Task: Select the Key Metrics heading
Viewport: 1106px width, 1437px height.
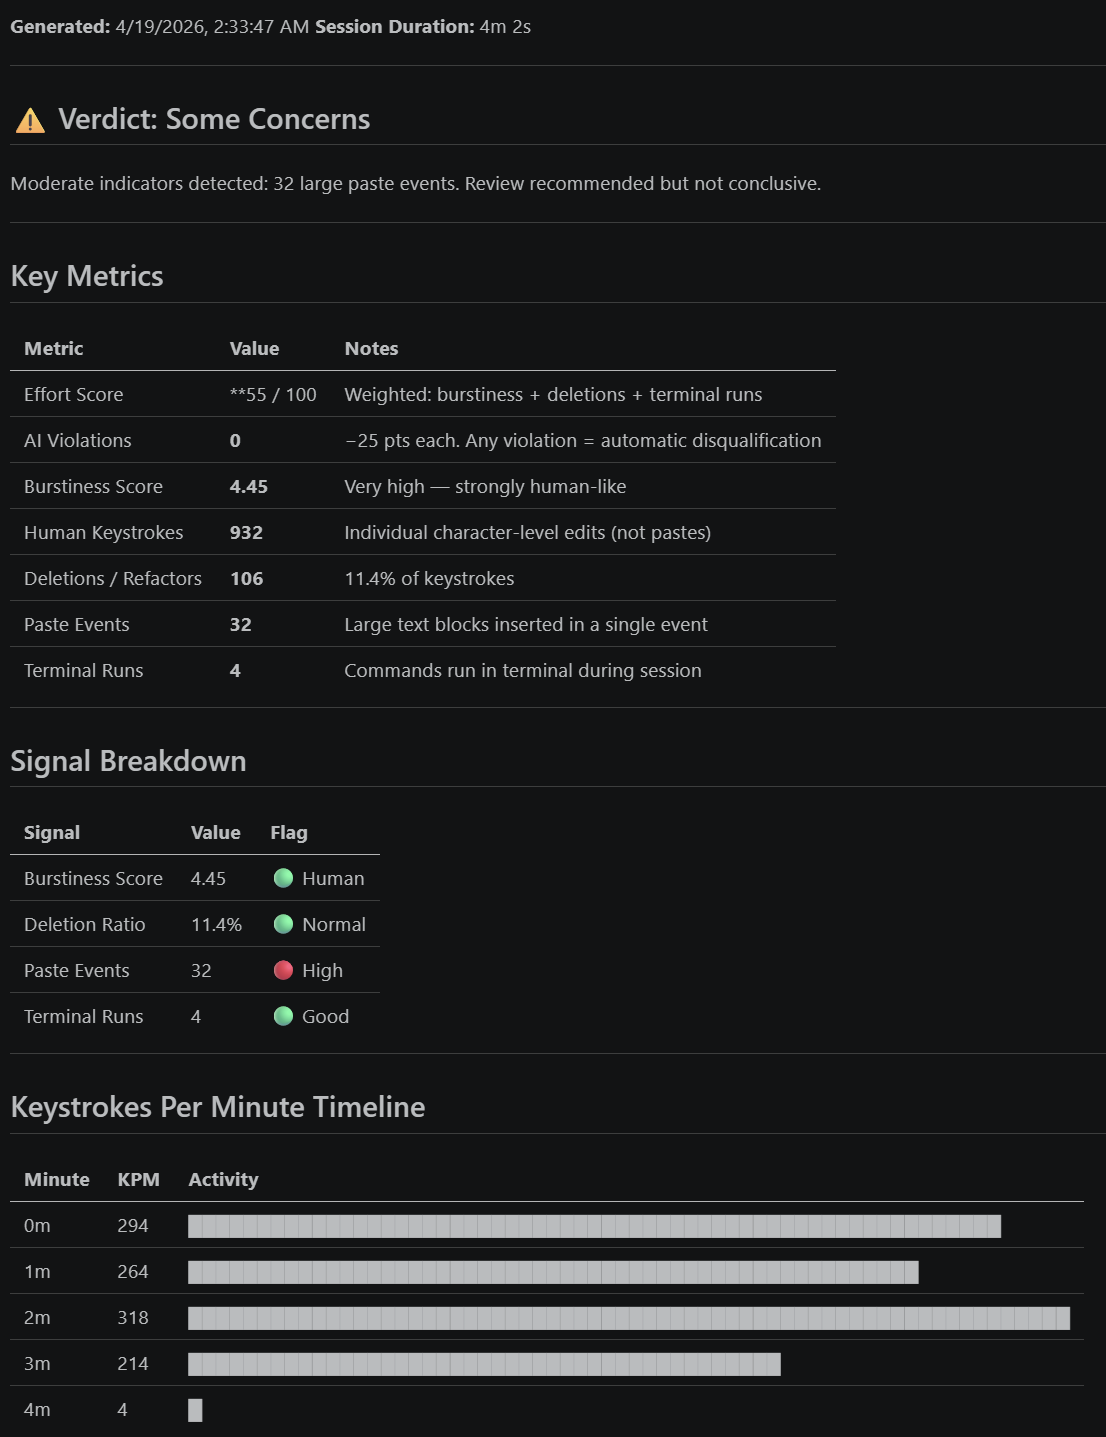Action: [x=87, y=276]
